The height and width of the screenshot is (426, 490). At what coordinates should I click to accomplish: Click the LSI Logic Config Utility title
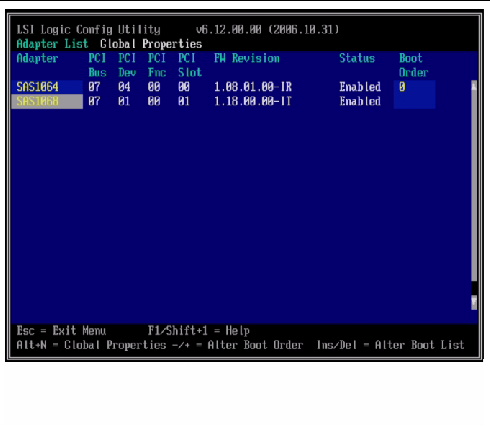(x=89, y=30)
